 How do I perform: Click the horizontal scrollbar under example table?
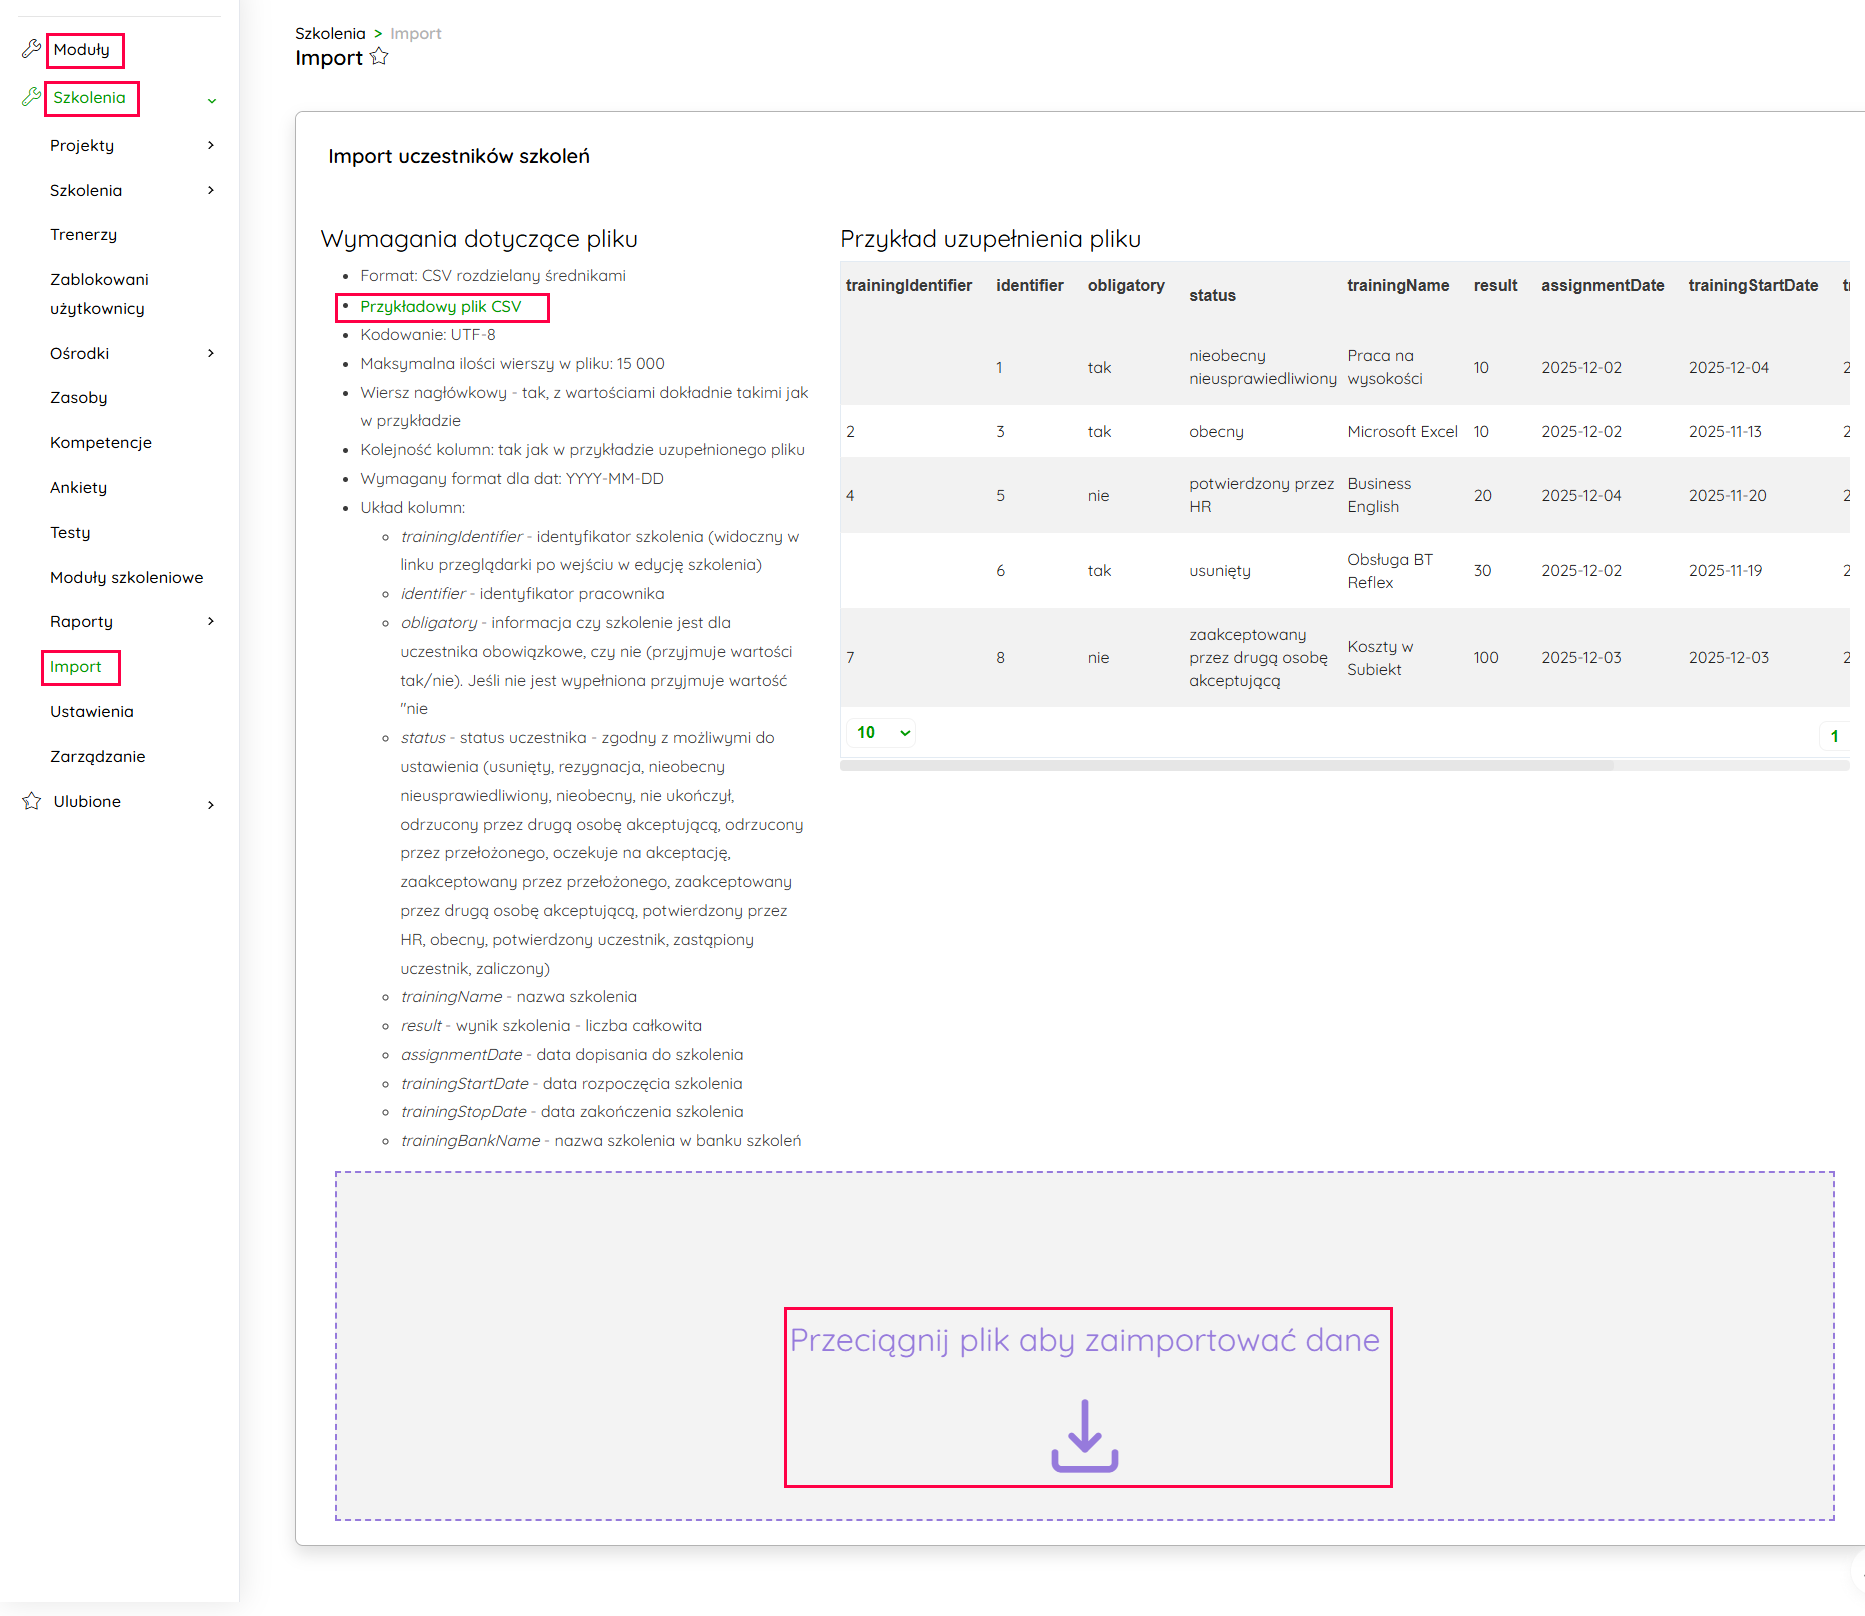(x=1227, y=766)
